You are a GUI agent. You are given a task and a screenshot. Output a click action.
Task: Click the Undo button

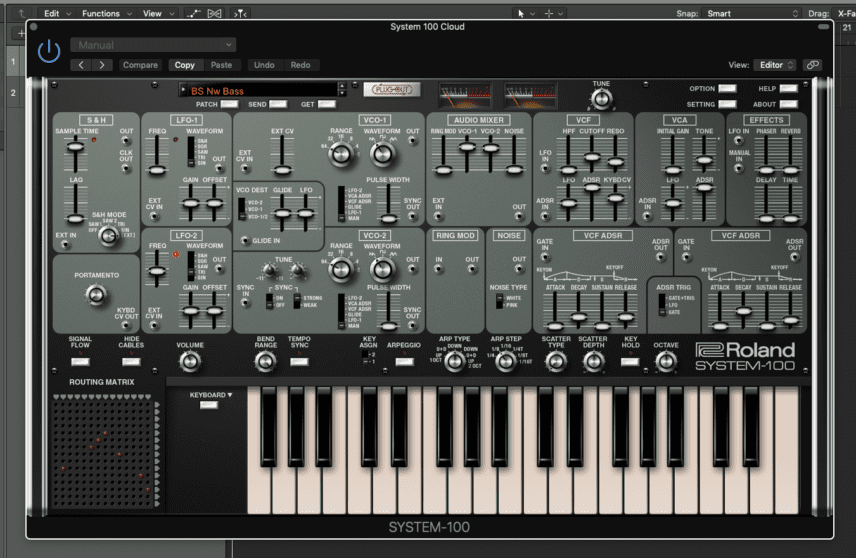pos(264,65)
